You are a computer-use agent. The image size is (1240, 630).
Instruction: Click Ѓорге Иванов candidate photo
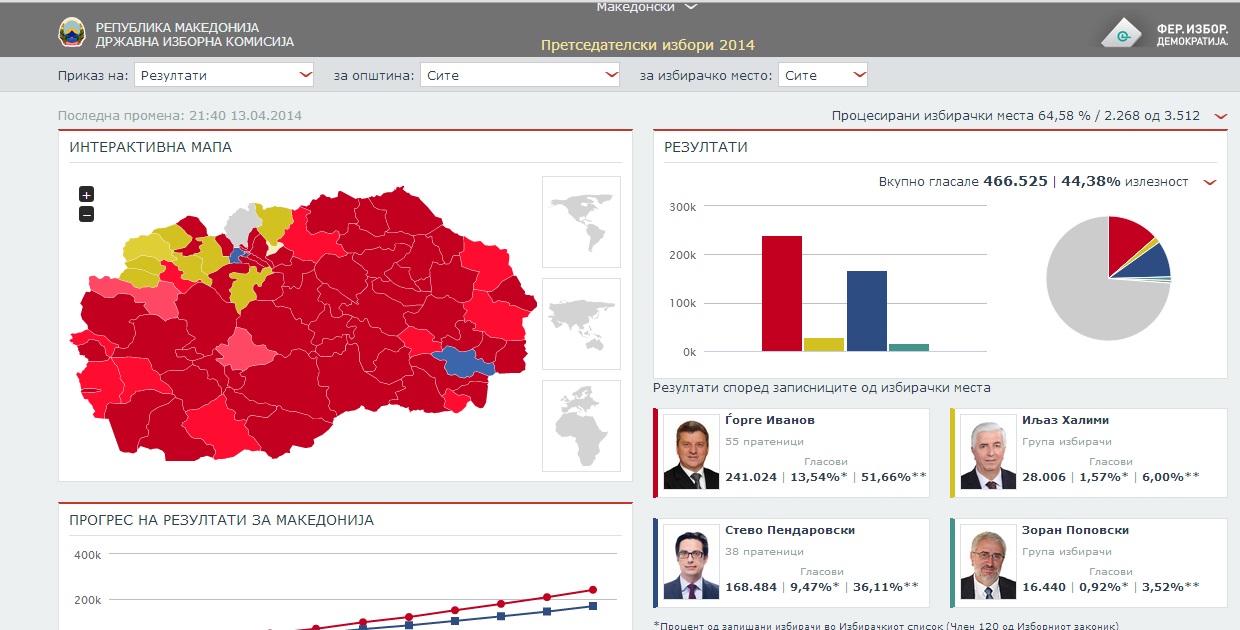(x=691, y=452)
